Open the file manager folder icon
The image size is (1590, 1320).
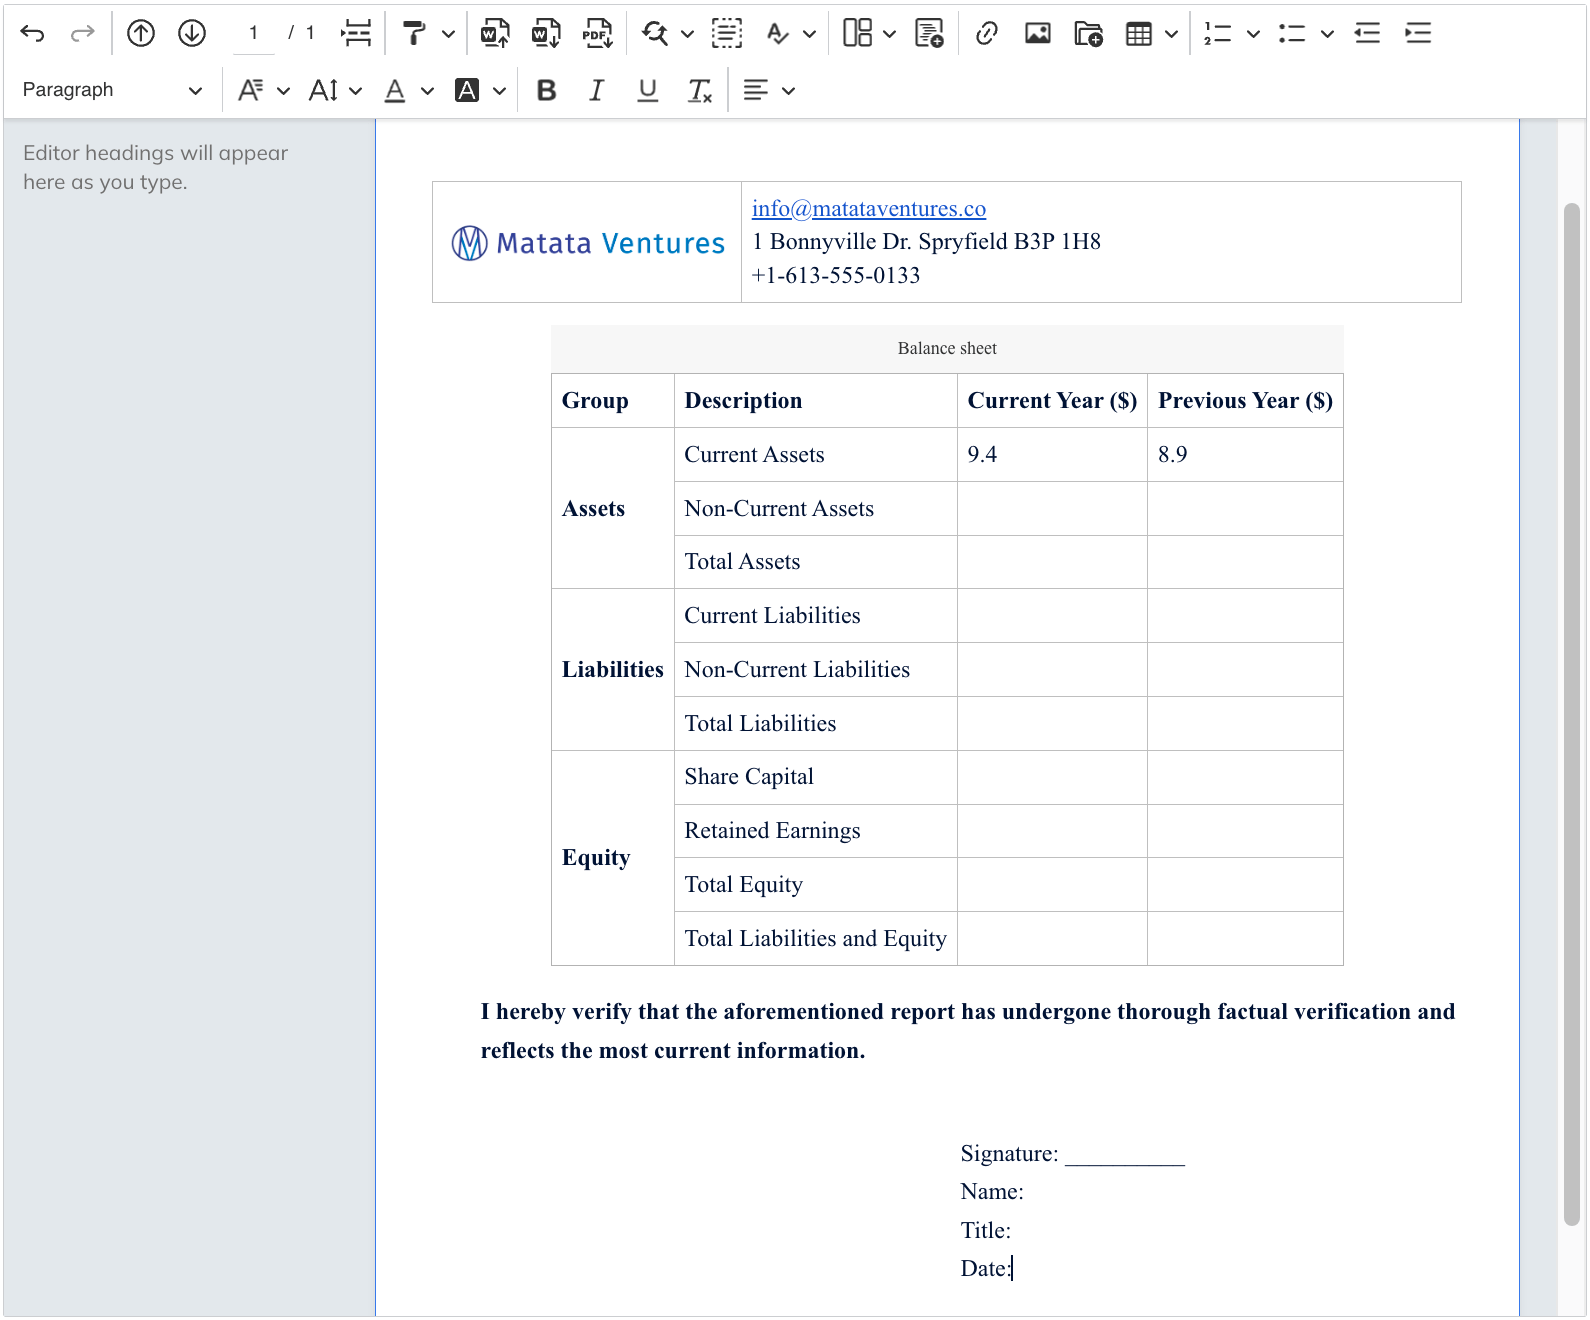(x=1088, y=33)
